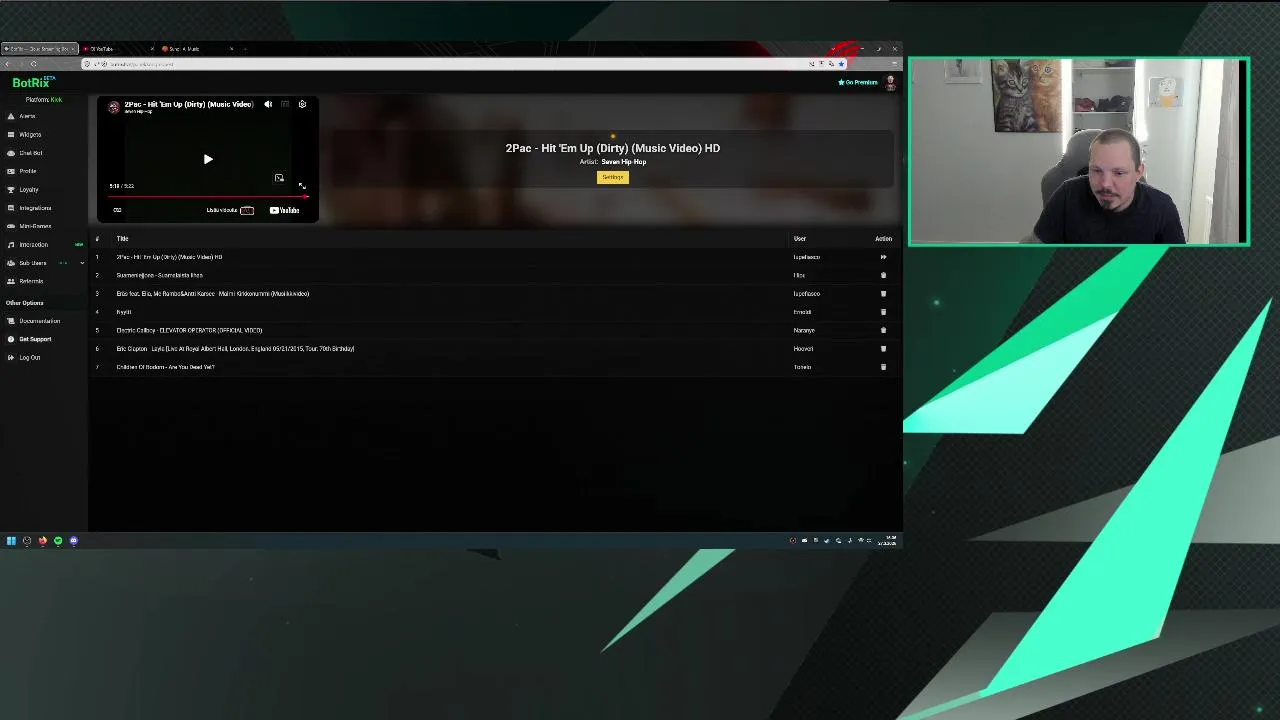This screenshot has height=720, width=1280.
Task: Open the Mini-Games section
Action: (35, 226)
